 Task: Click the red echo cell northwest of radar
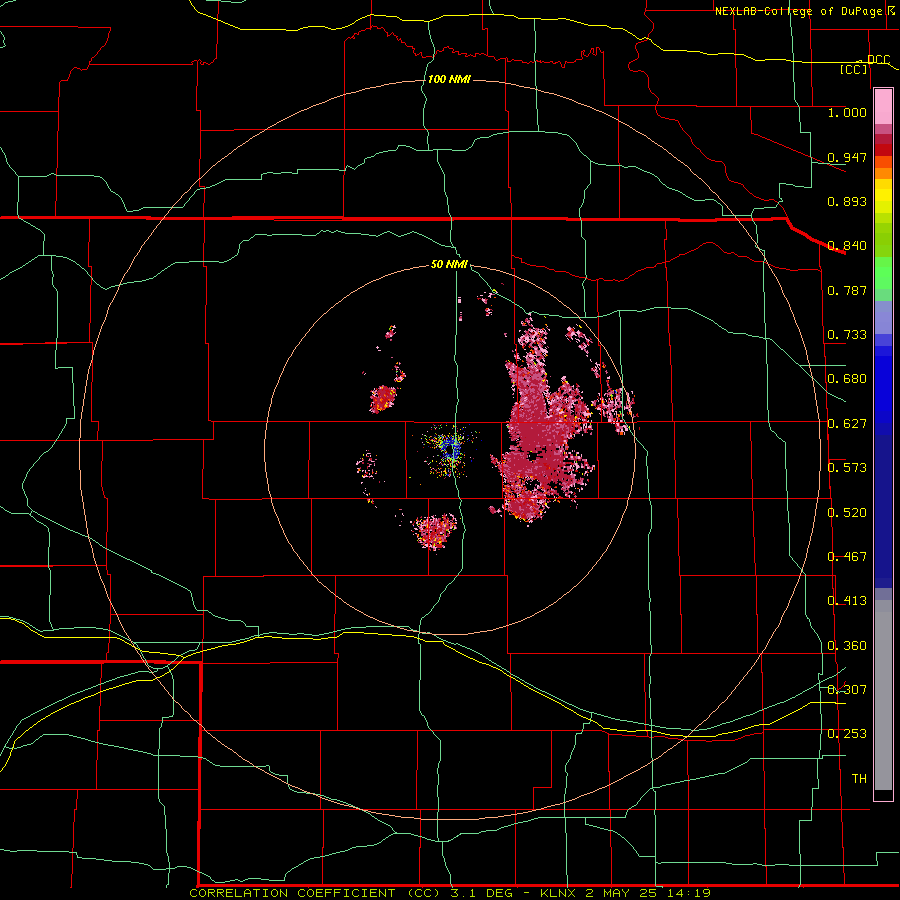[x=383, y=398]
